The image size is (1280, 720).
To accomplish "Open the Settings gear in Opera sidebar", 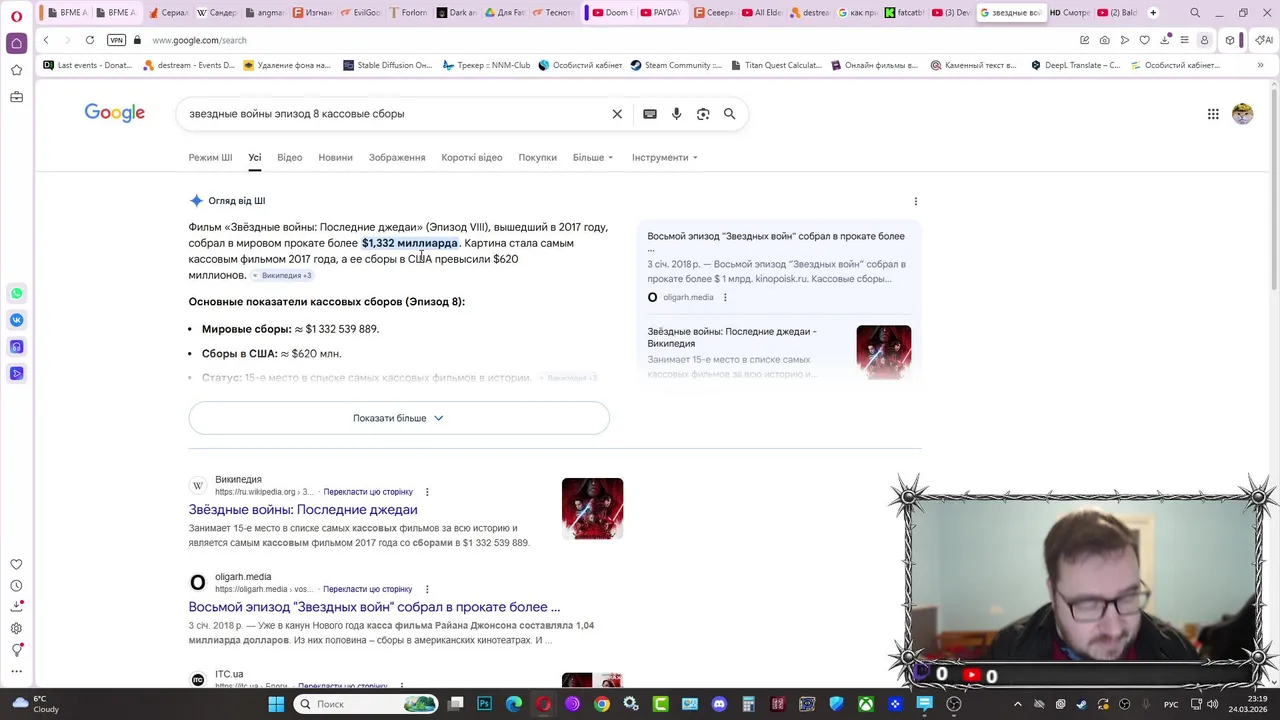I will point(16,628).
